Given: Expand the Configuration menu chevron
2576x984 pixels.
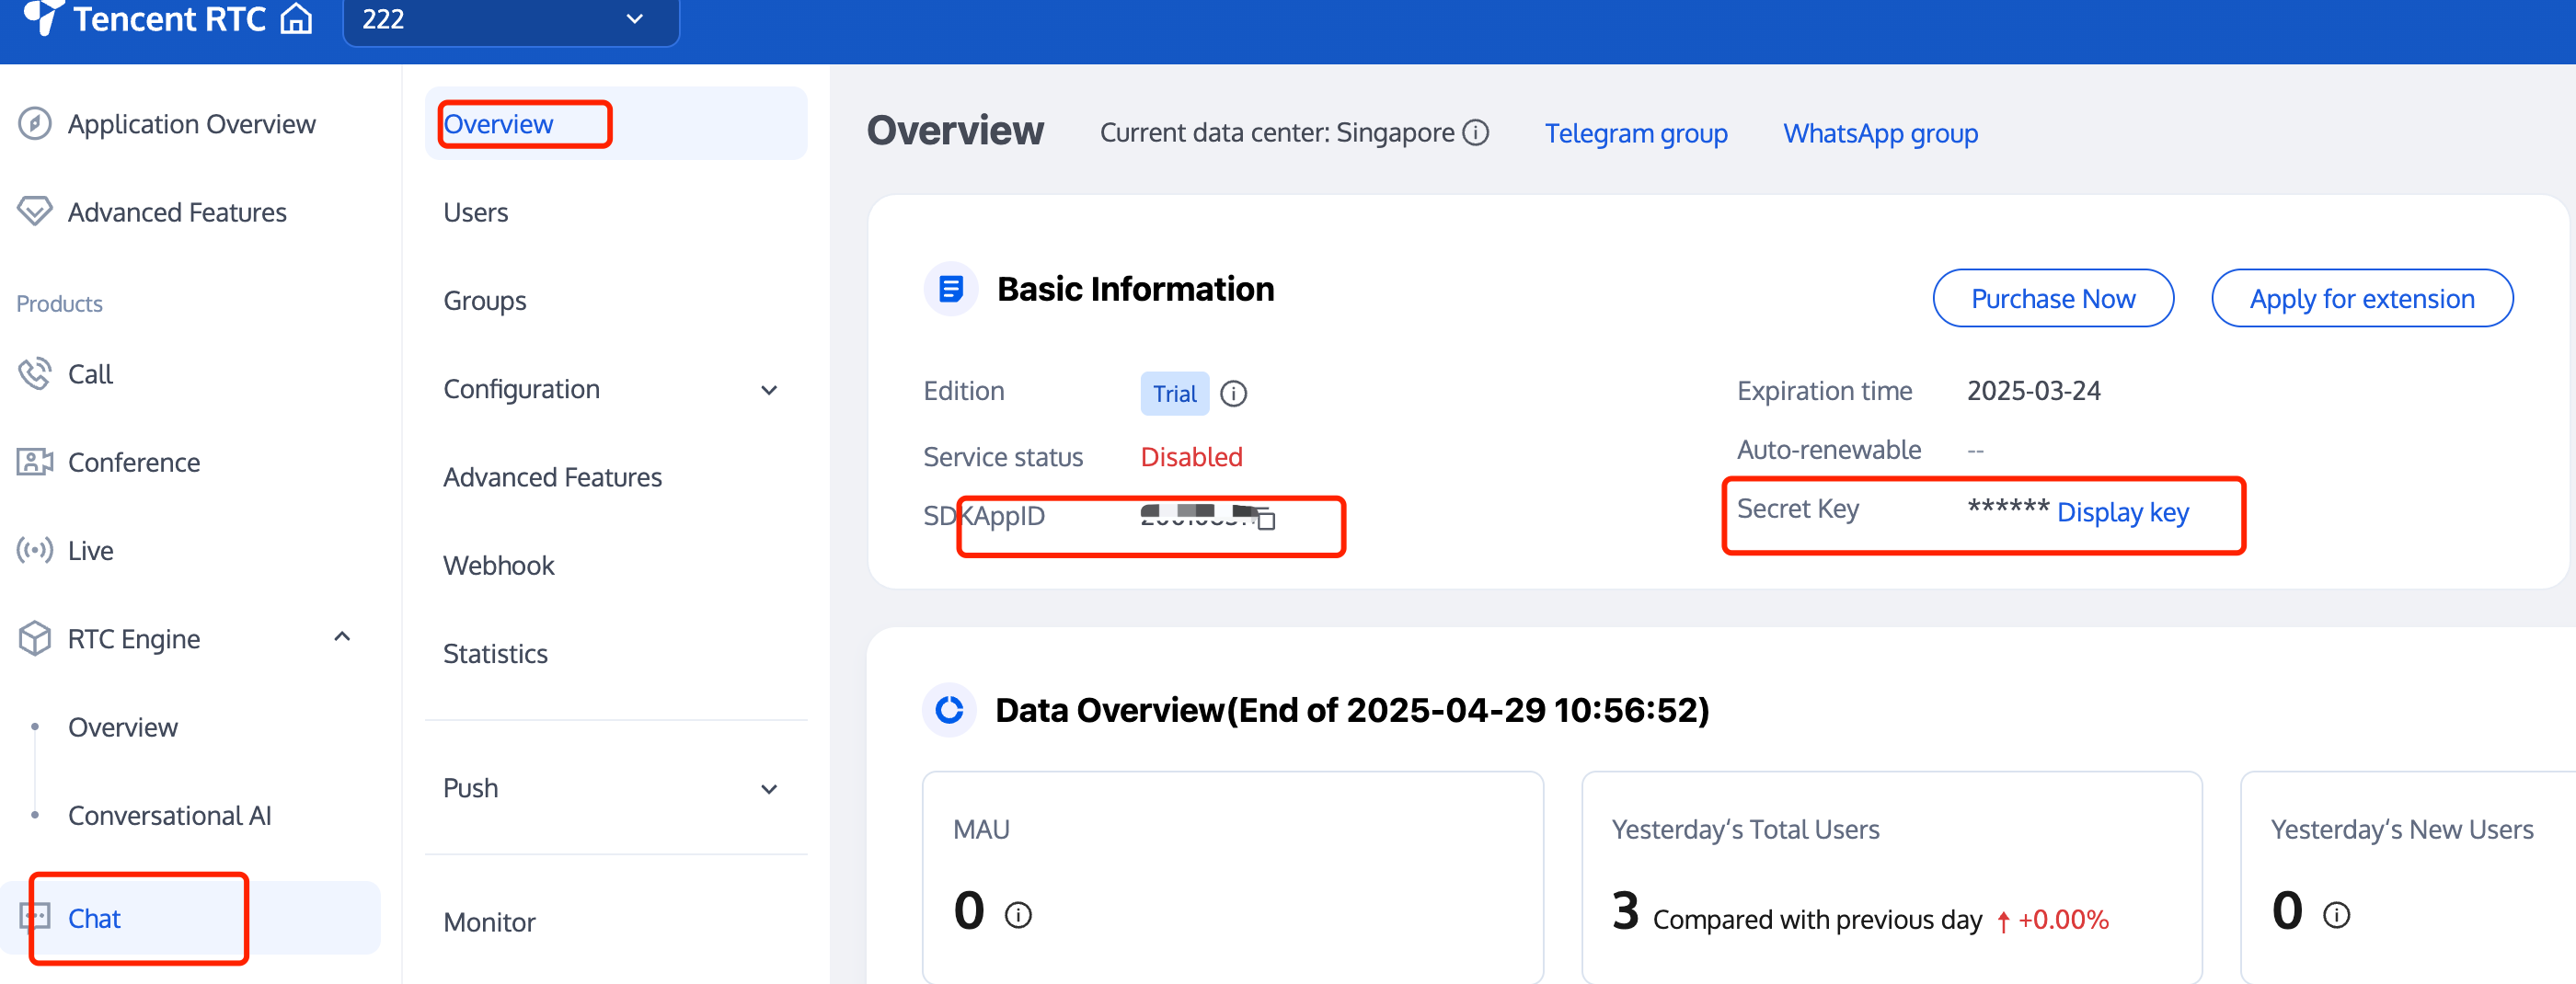Looking at the screenshot, I should tap(769, 390).
